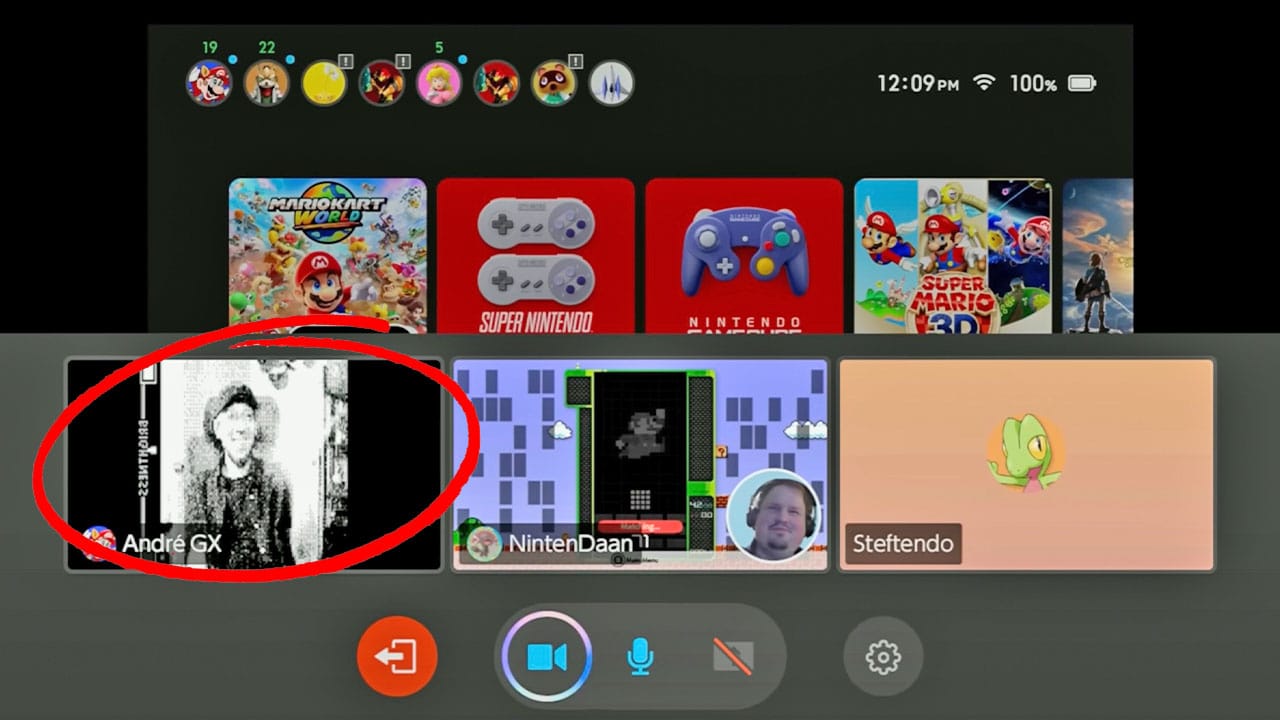Image resolution: width=1280 pixels, height=720 pixels.
Task: Open NintenDaan's Tetris screen share feed
Action: pos(640,465)
